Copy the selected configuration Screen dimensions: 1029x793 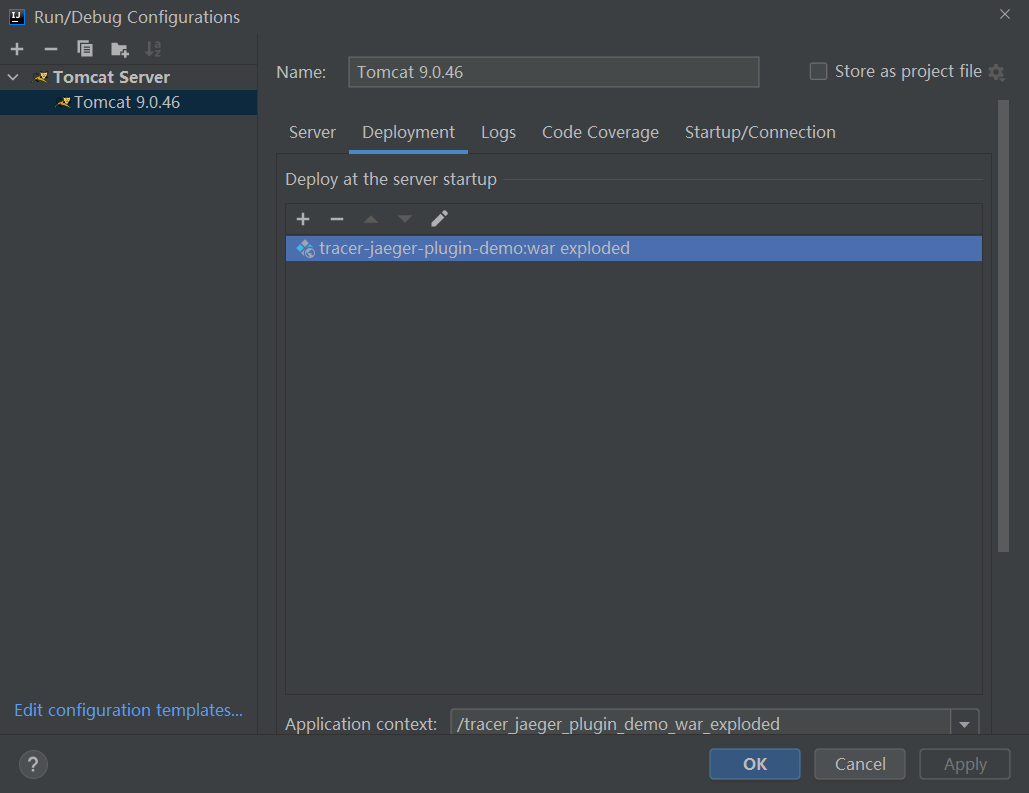(x=85, y=49)
